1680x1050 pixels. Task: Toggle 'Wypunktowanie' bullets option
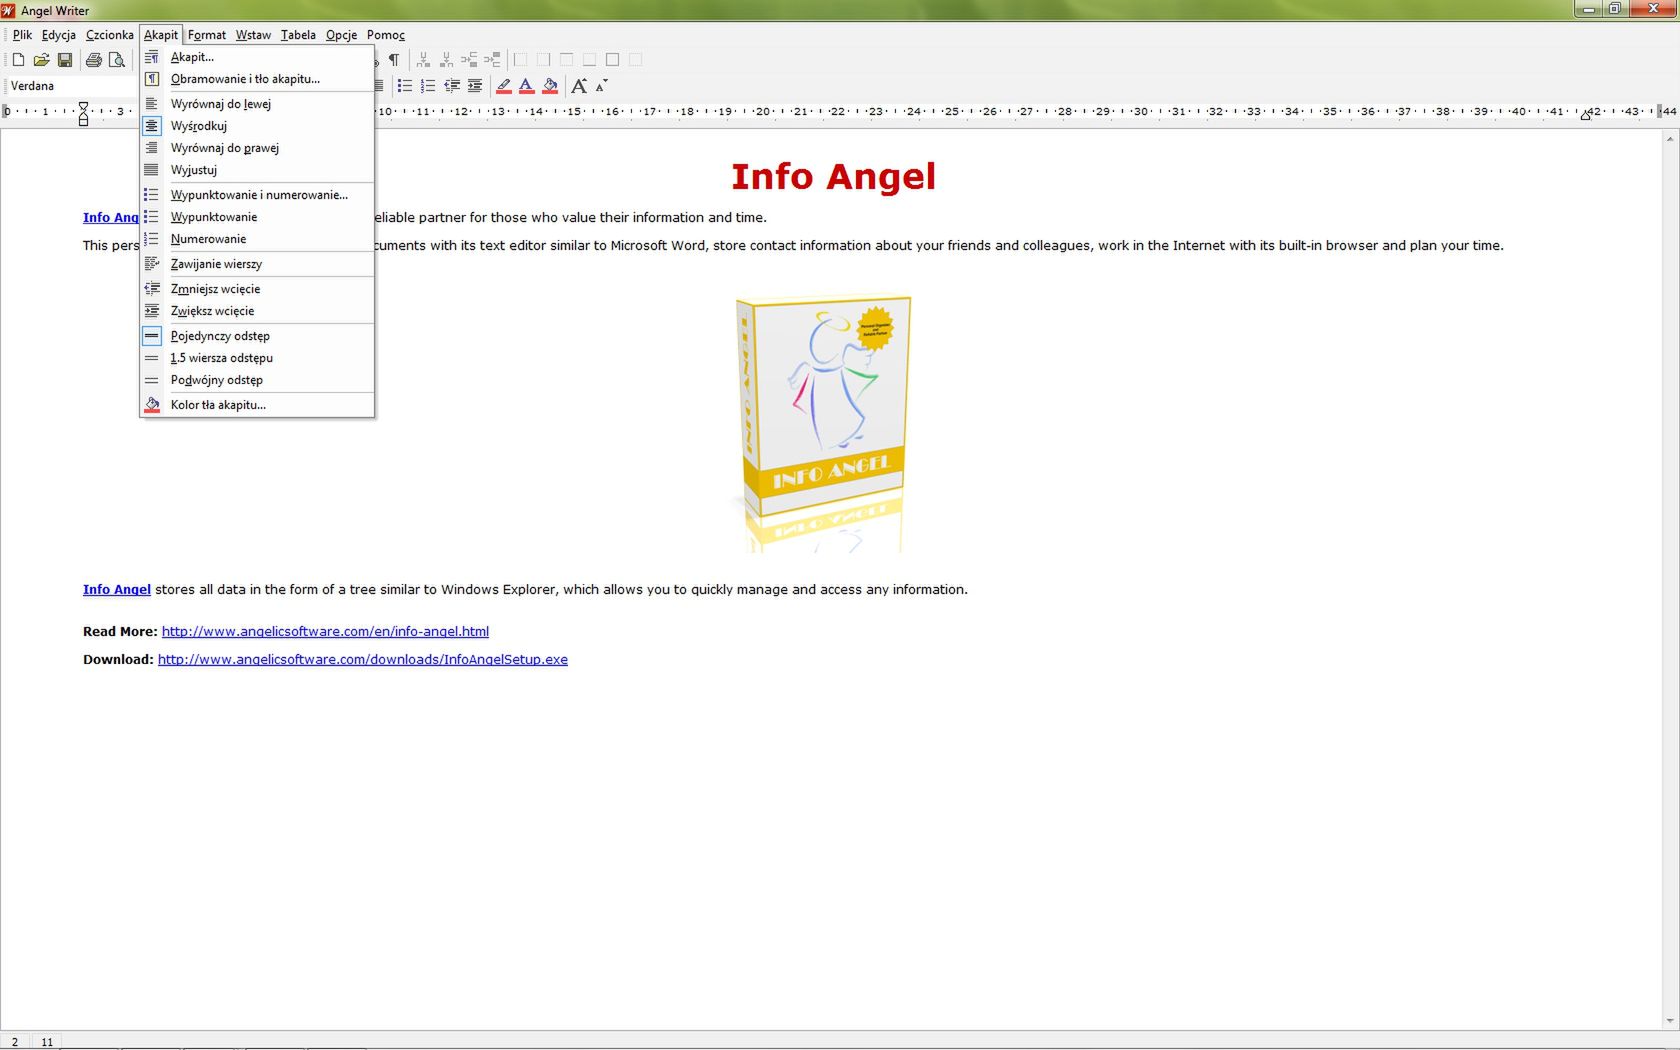[x=257, y=217]
